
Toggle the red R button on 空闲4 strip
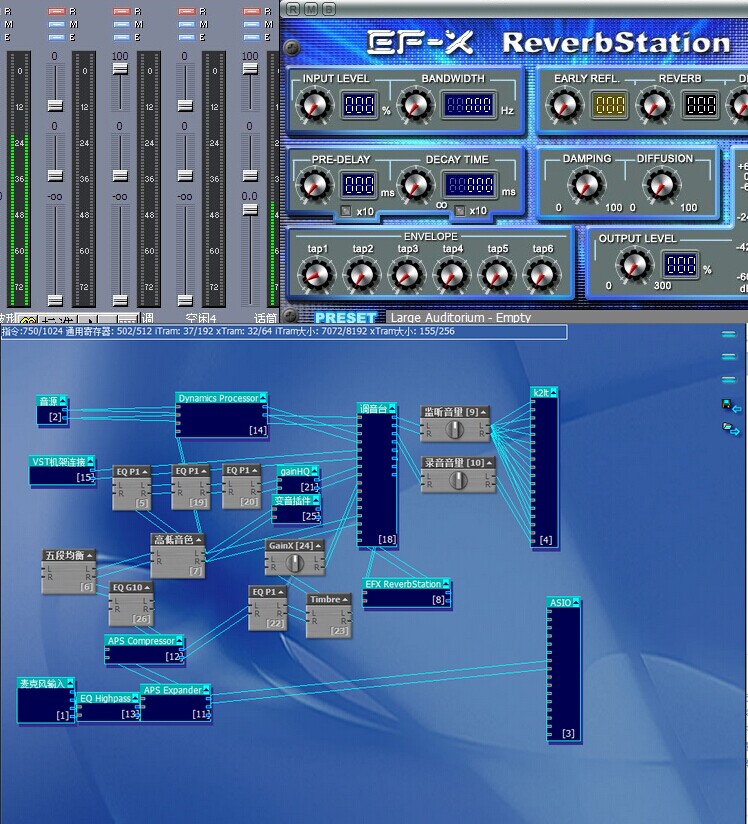[186, 11]
